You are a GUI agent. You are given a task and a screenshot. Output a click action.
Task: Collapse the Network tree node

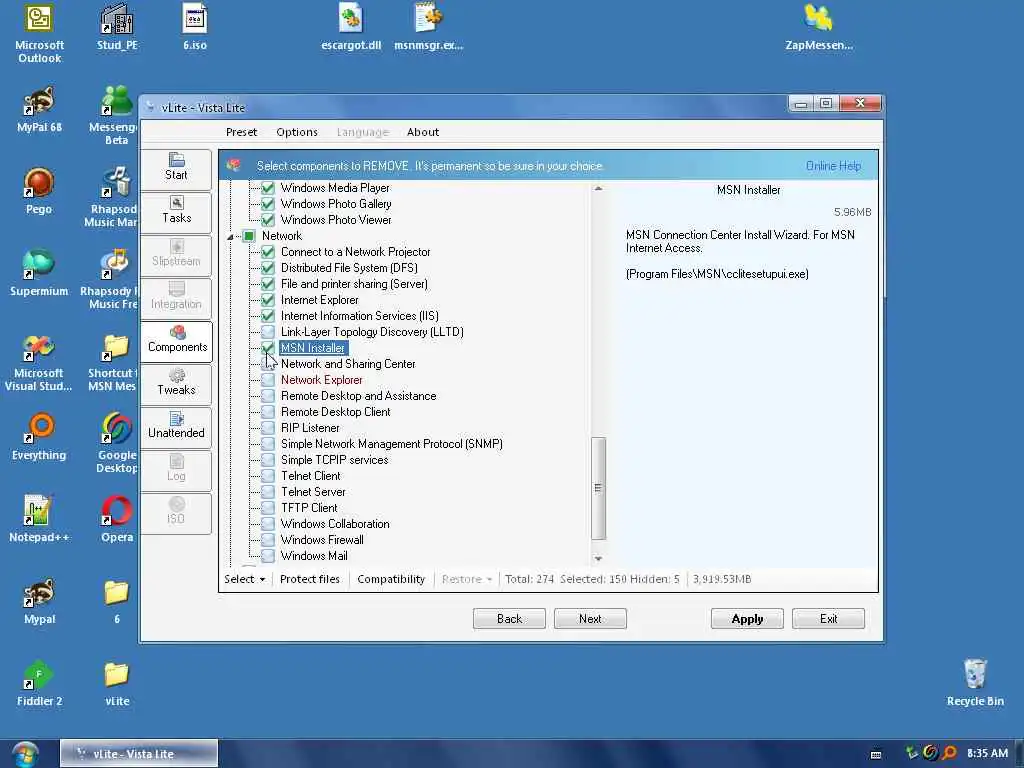click(231, 236)
